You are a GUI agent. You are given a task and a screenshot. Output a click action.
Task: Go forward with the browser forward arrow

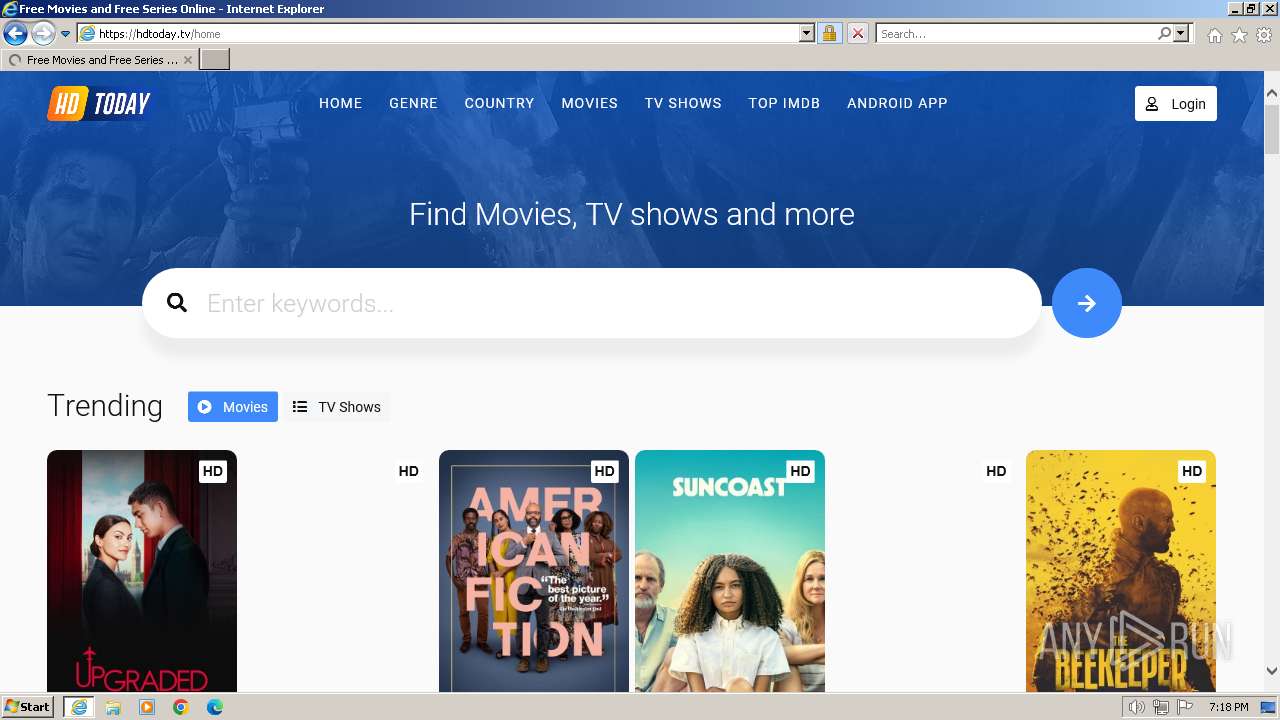click(42, 34)
